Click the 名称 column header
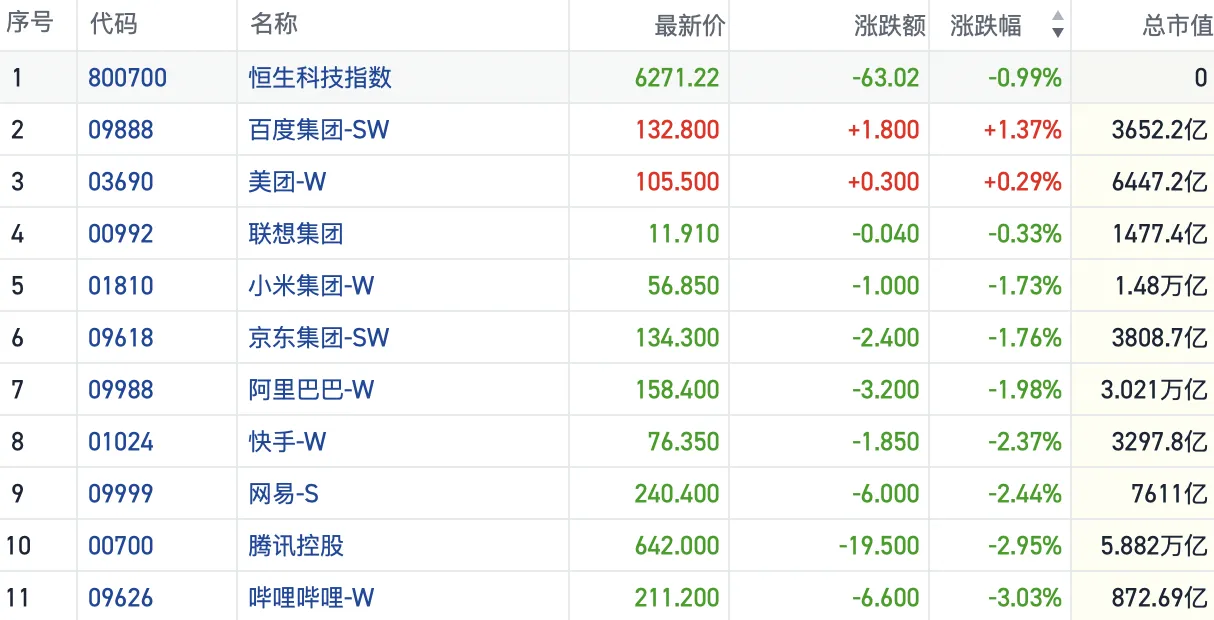Viewport: 1214px width, 620px height. (273, 24)
